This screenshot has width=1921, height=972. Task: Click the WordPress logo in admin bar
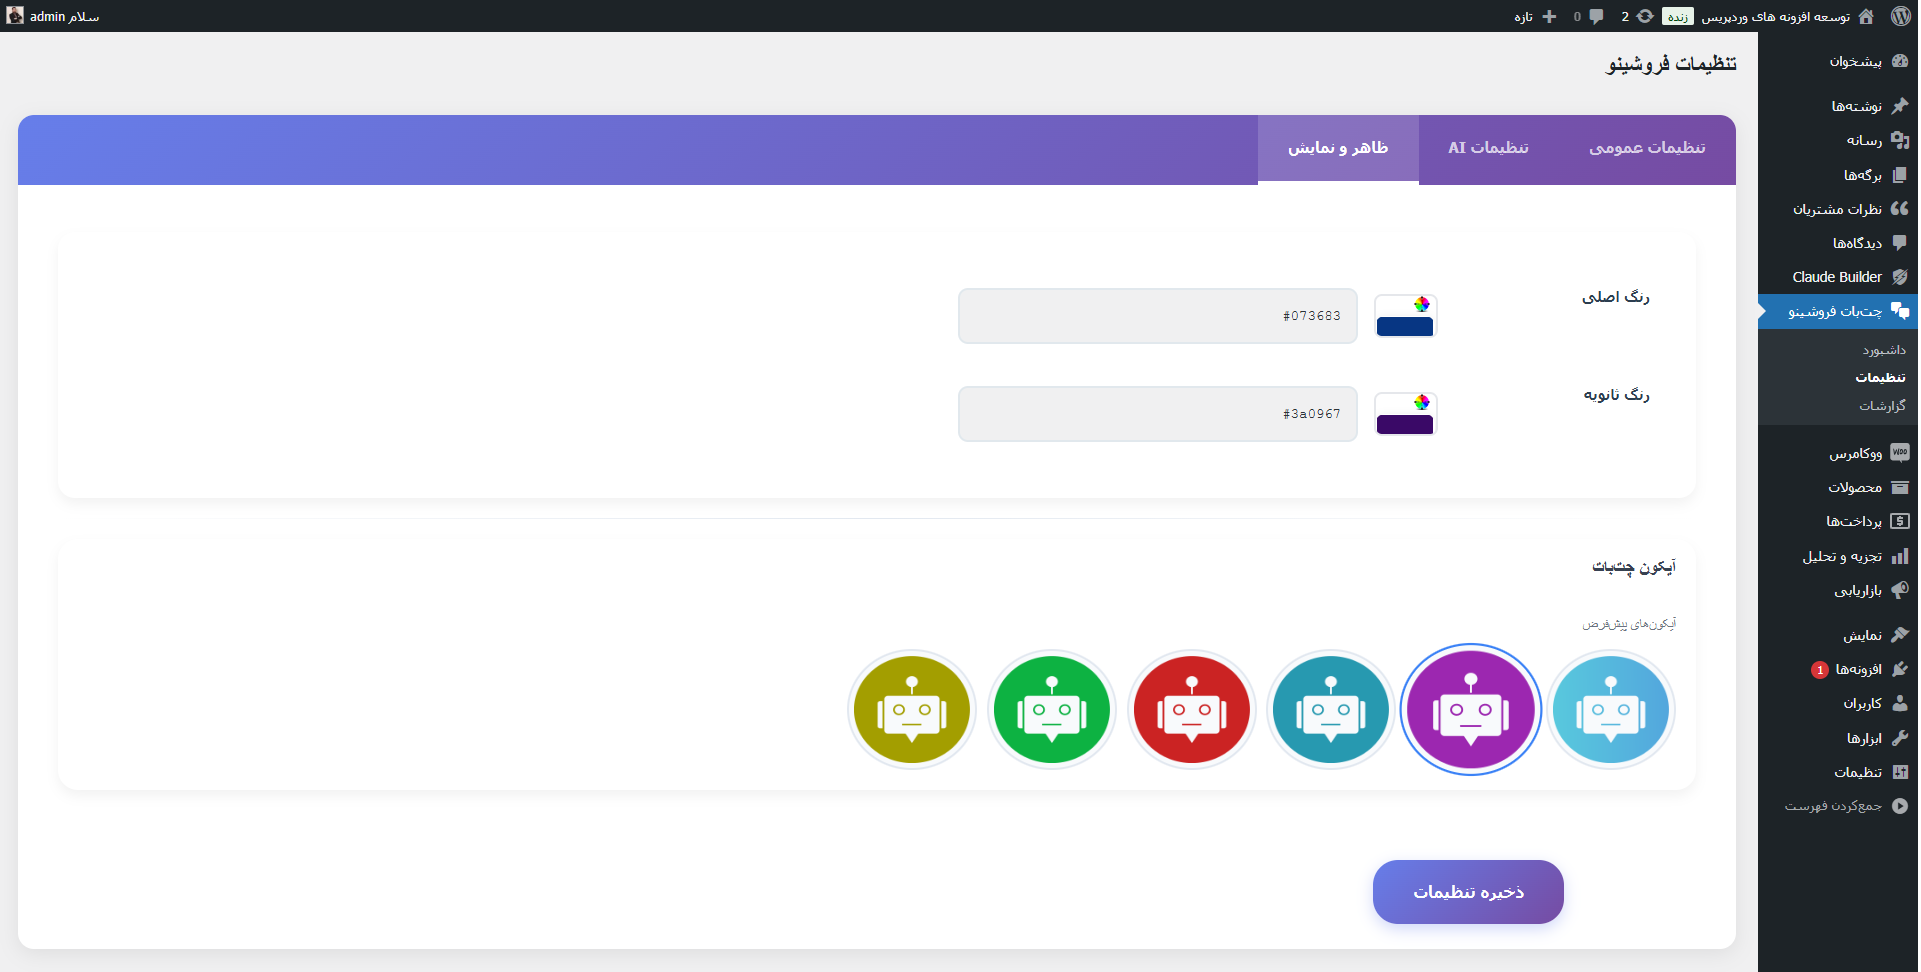pyautogui.click(x=1901, y=16)
